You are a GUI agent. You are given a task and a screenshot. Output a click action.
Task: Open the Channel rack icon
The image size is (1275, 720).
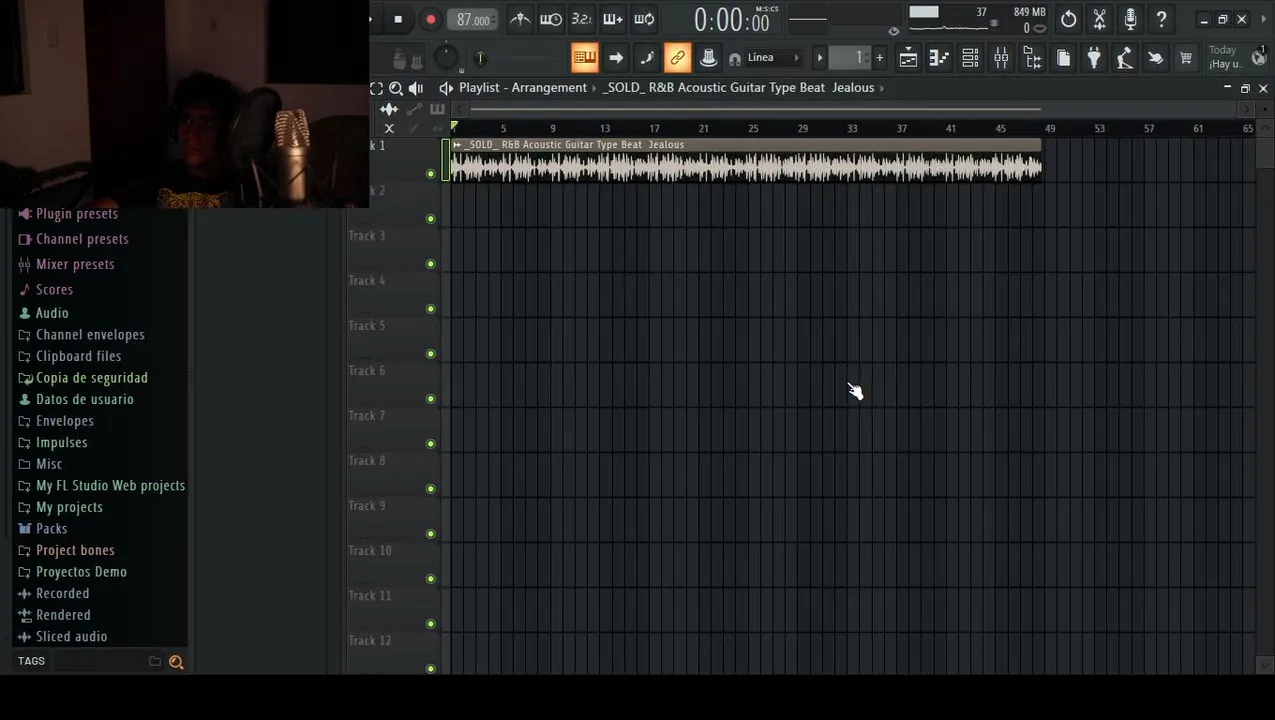(970, 59)
